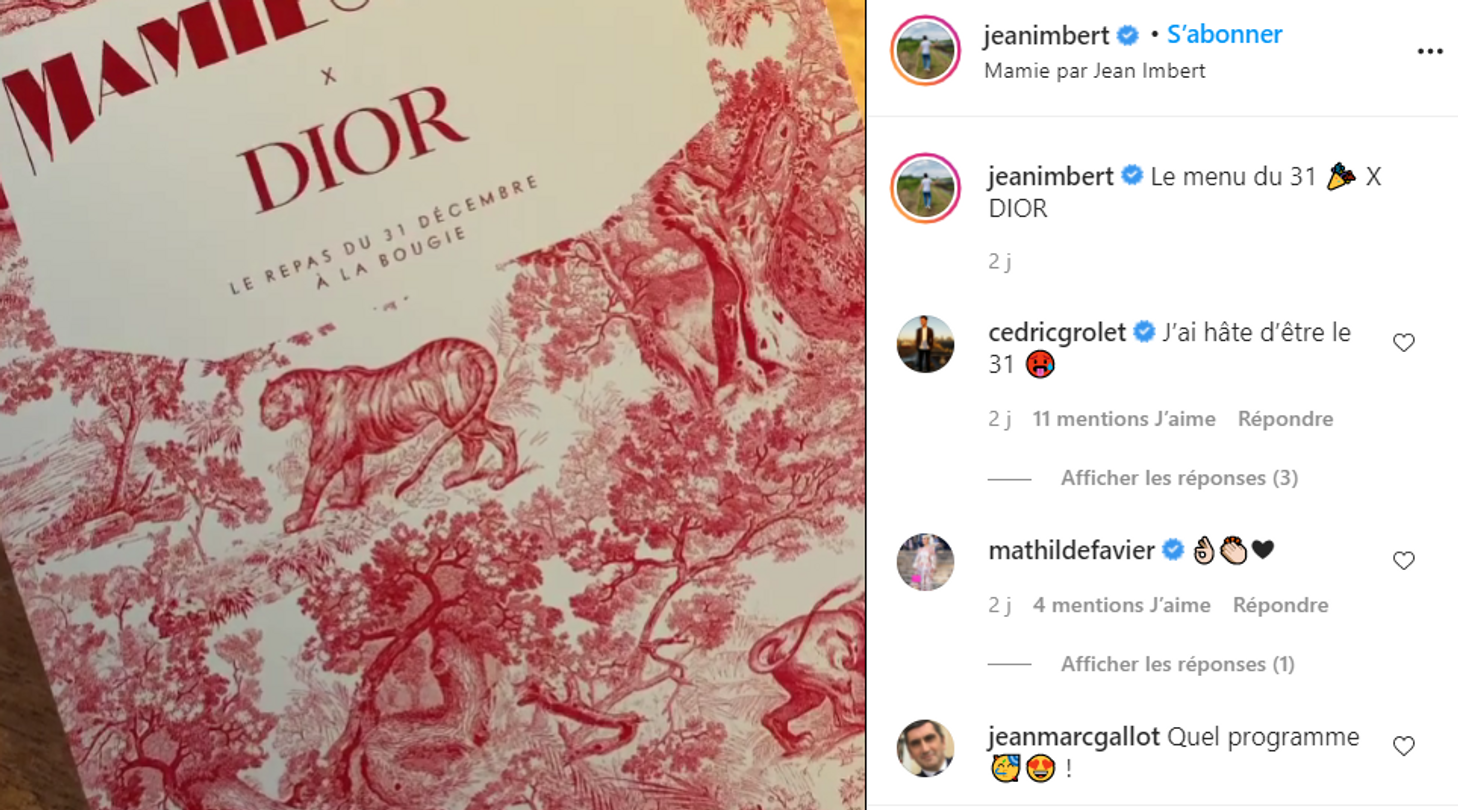View the 4 likes on mathildefavier's comment
This screenshot has height=810, width=1458.
1121,605
